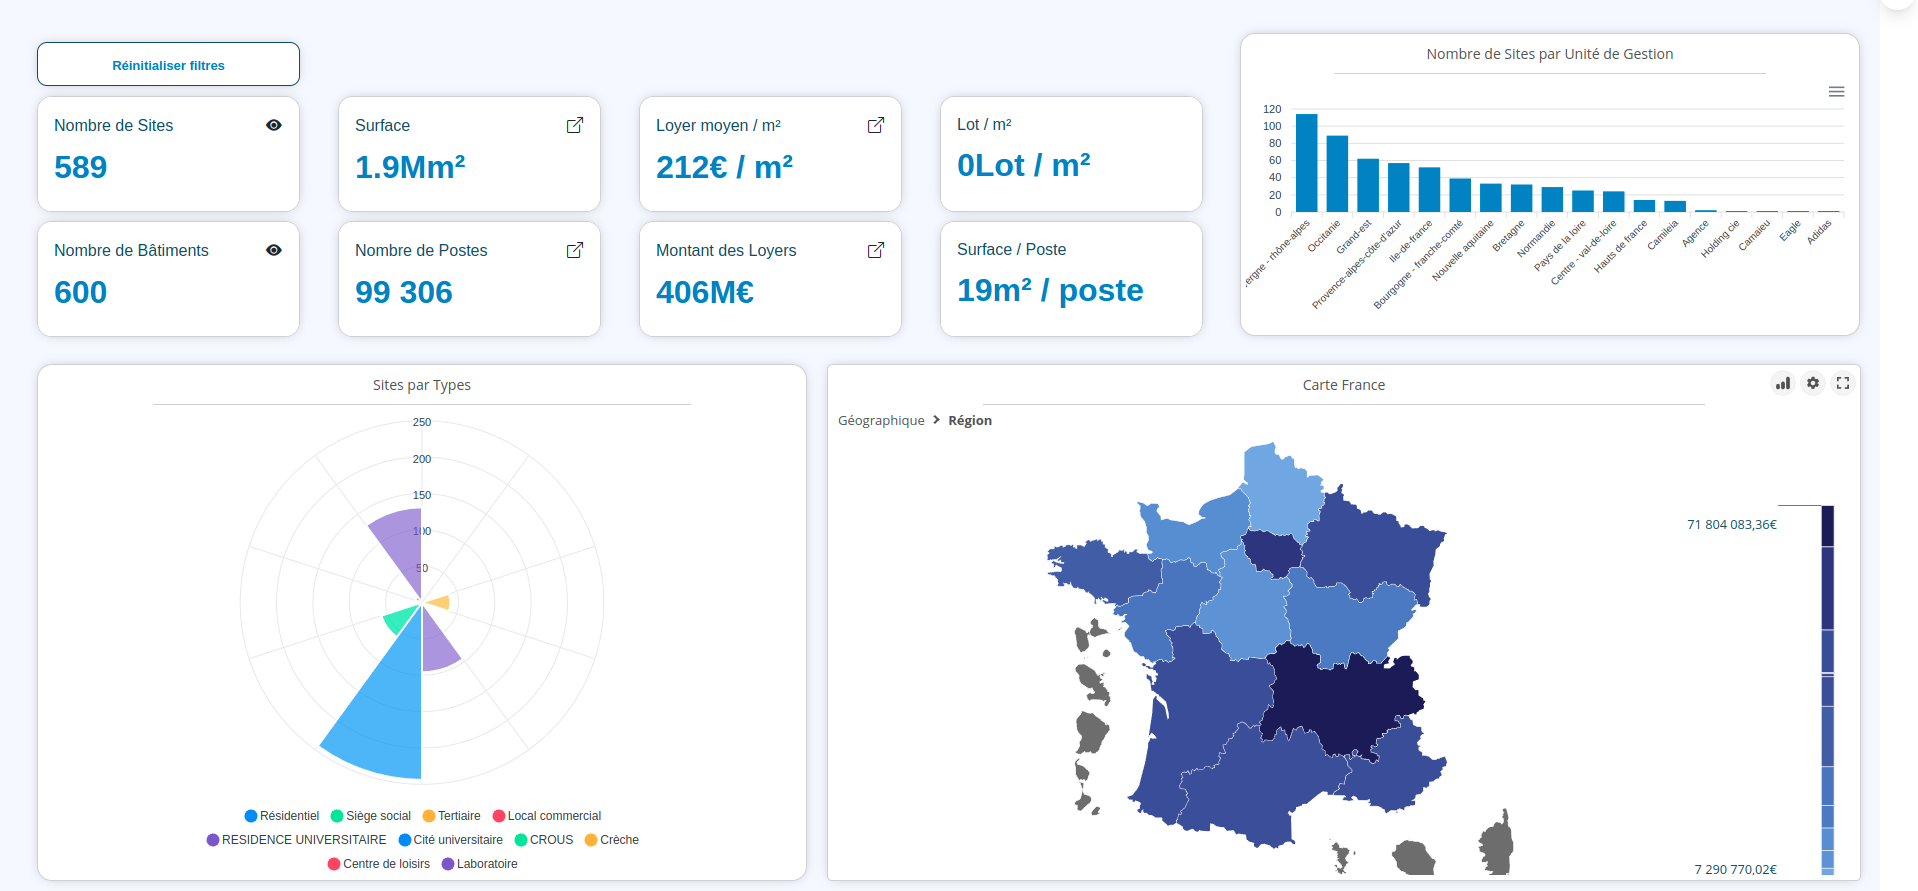Click the Nombre de Postes open-link icon

(575, 250)
